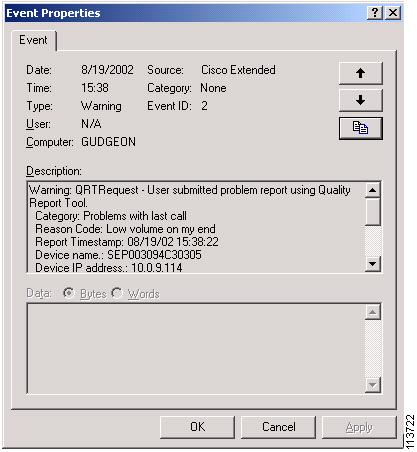Show the next event with down arrow
The width and height of the screenshot is (417, 452).
tap(360, 100)
